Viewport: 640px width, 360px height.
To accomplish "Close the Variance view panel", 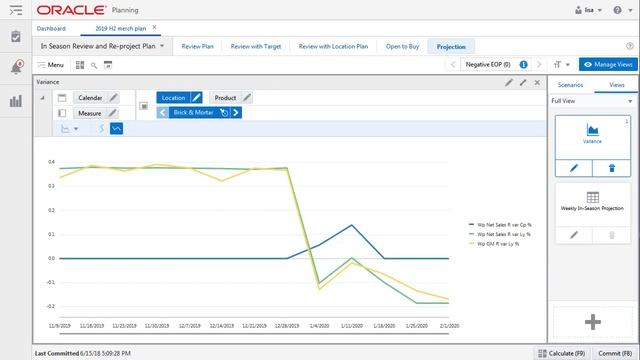I will tap(537, 82).
